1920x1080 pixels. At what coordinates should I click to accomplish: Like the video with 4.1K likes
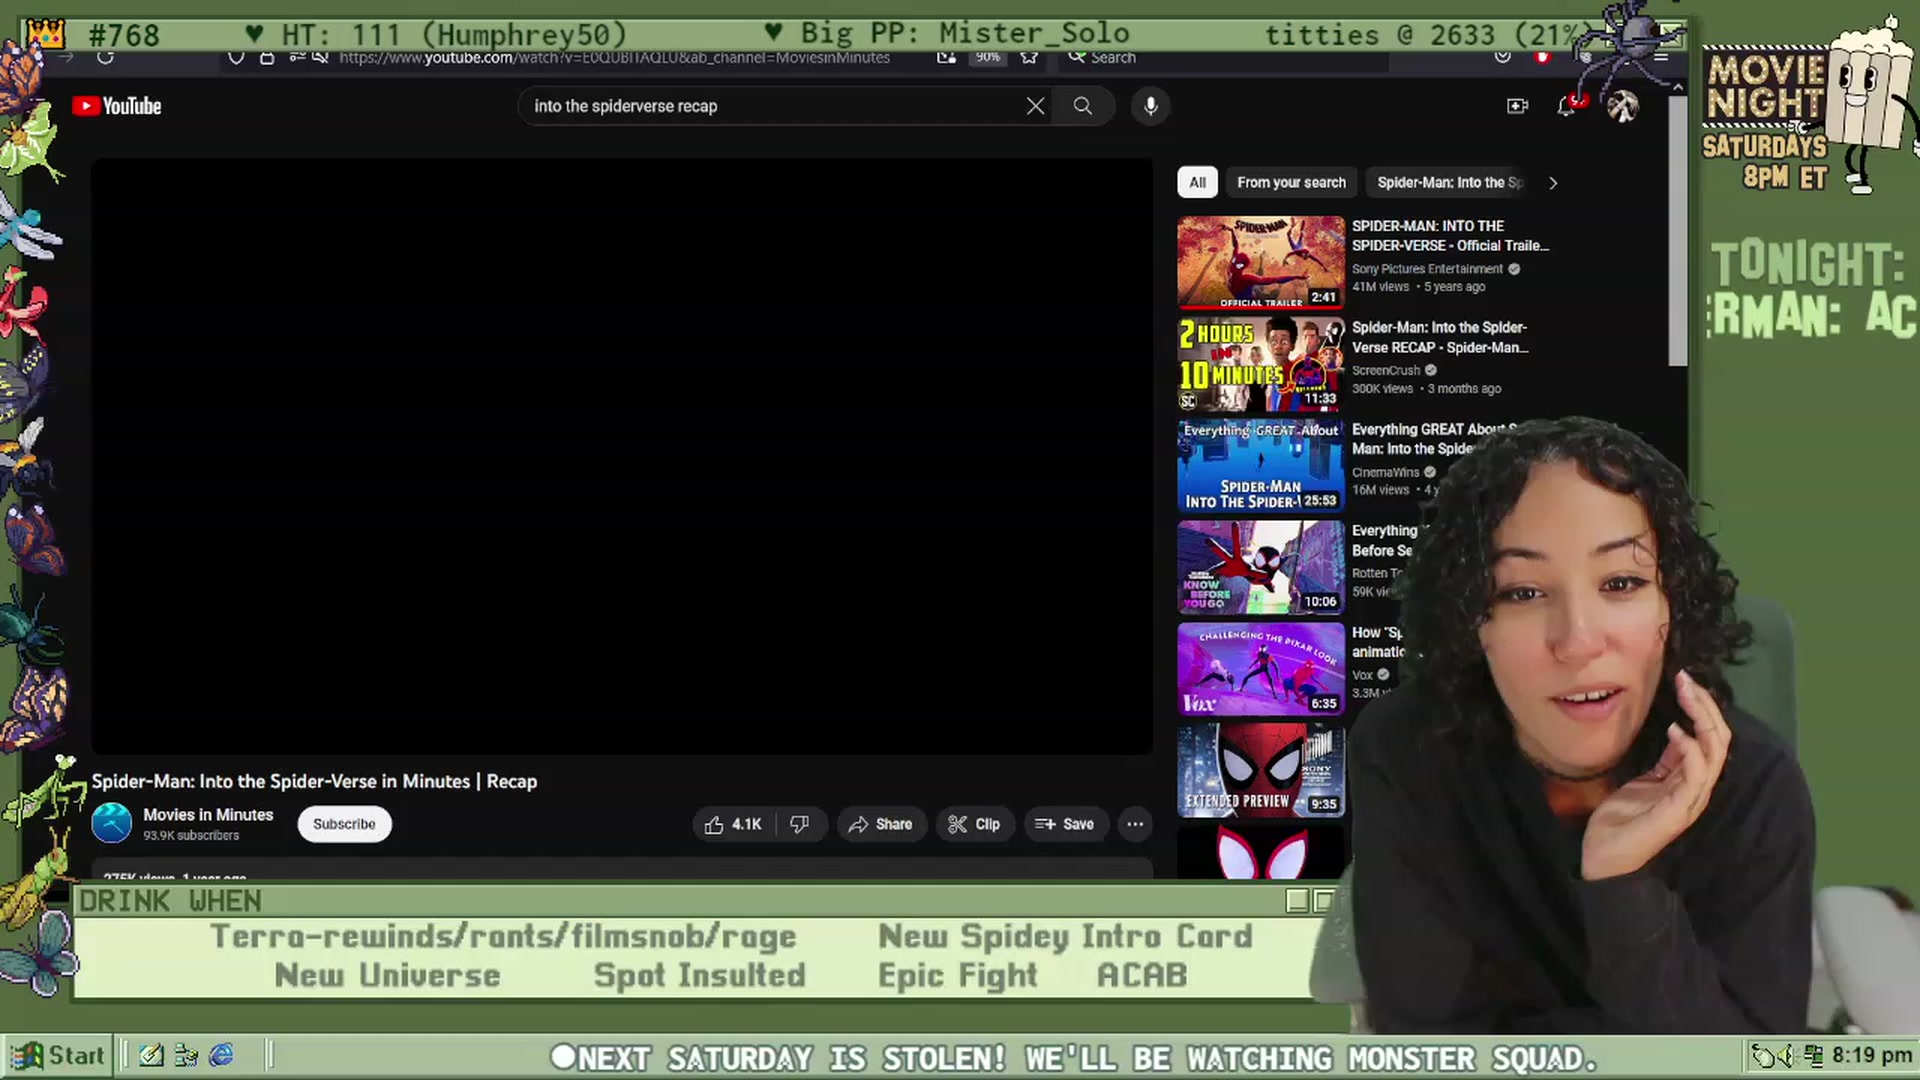(734, 824)
